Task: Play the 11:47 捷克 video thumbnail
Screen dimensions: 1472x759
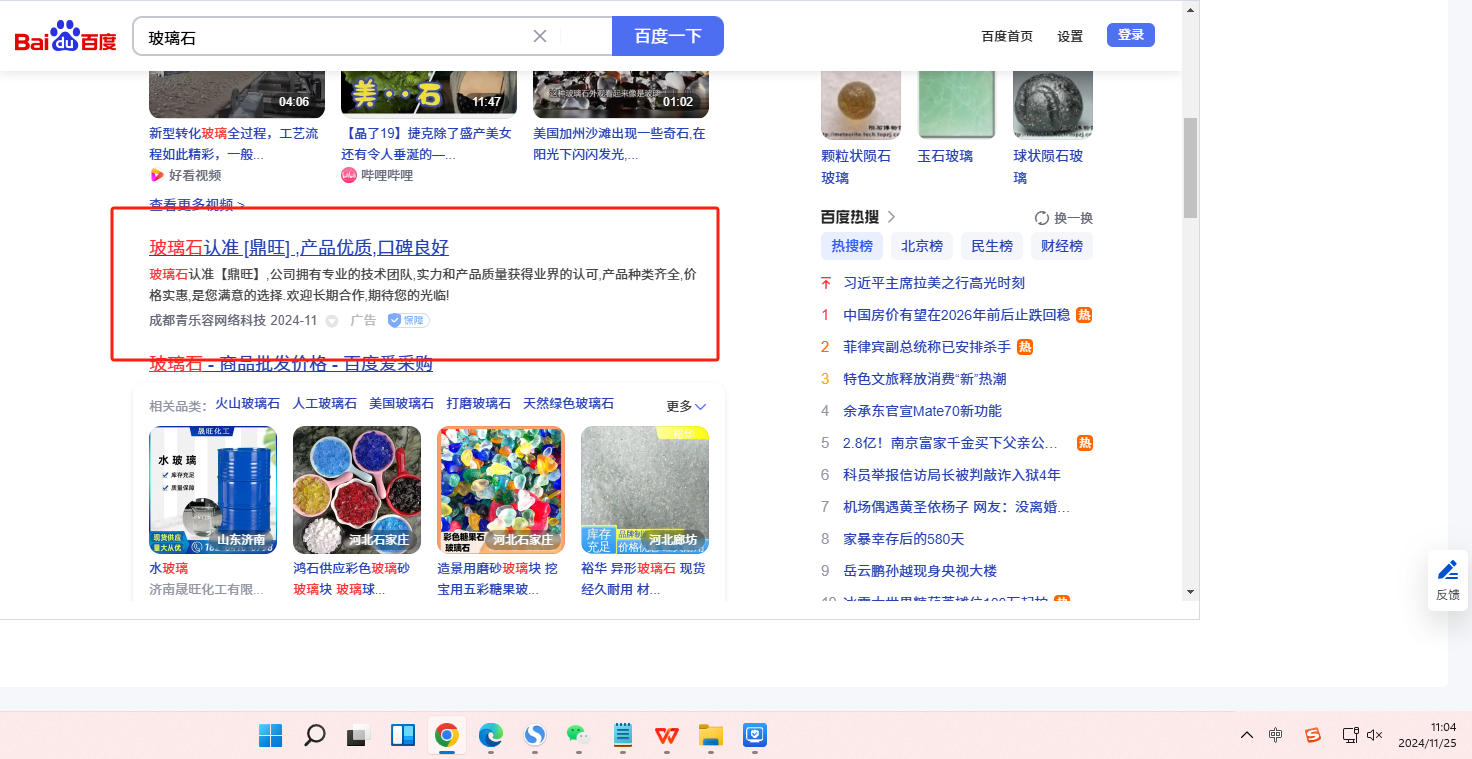Action: pos(429,94)
